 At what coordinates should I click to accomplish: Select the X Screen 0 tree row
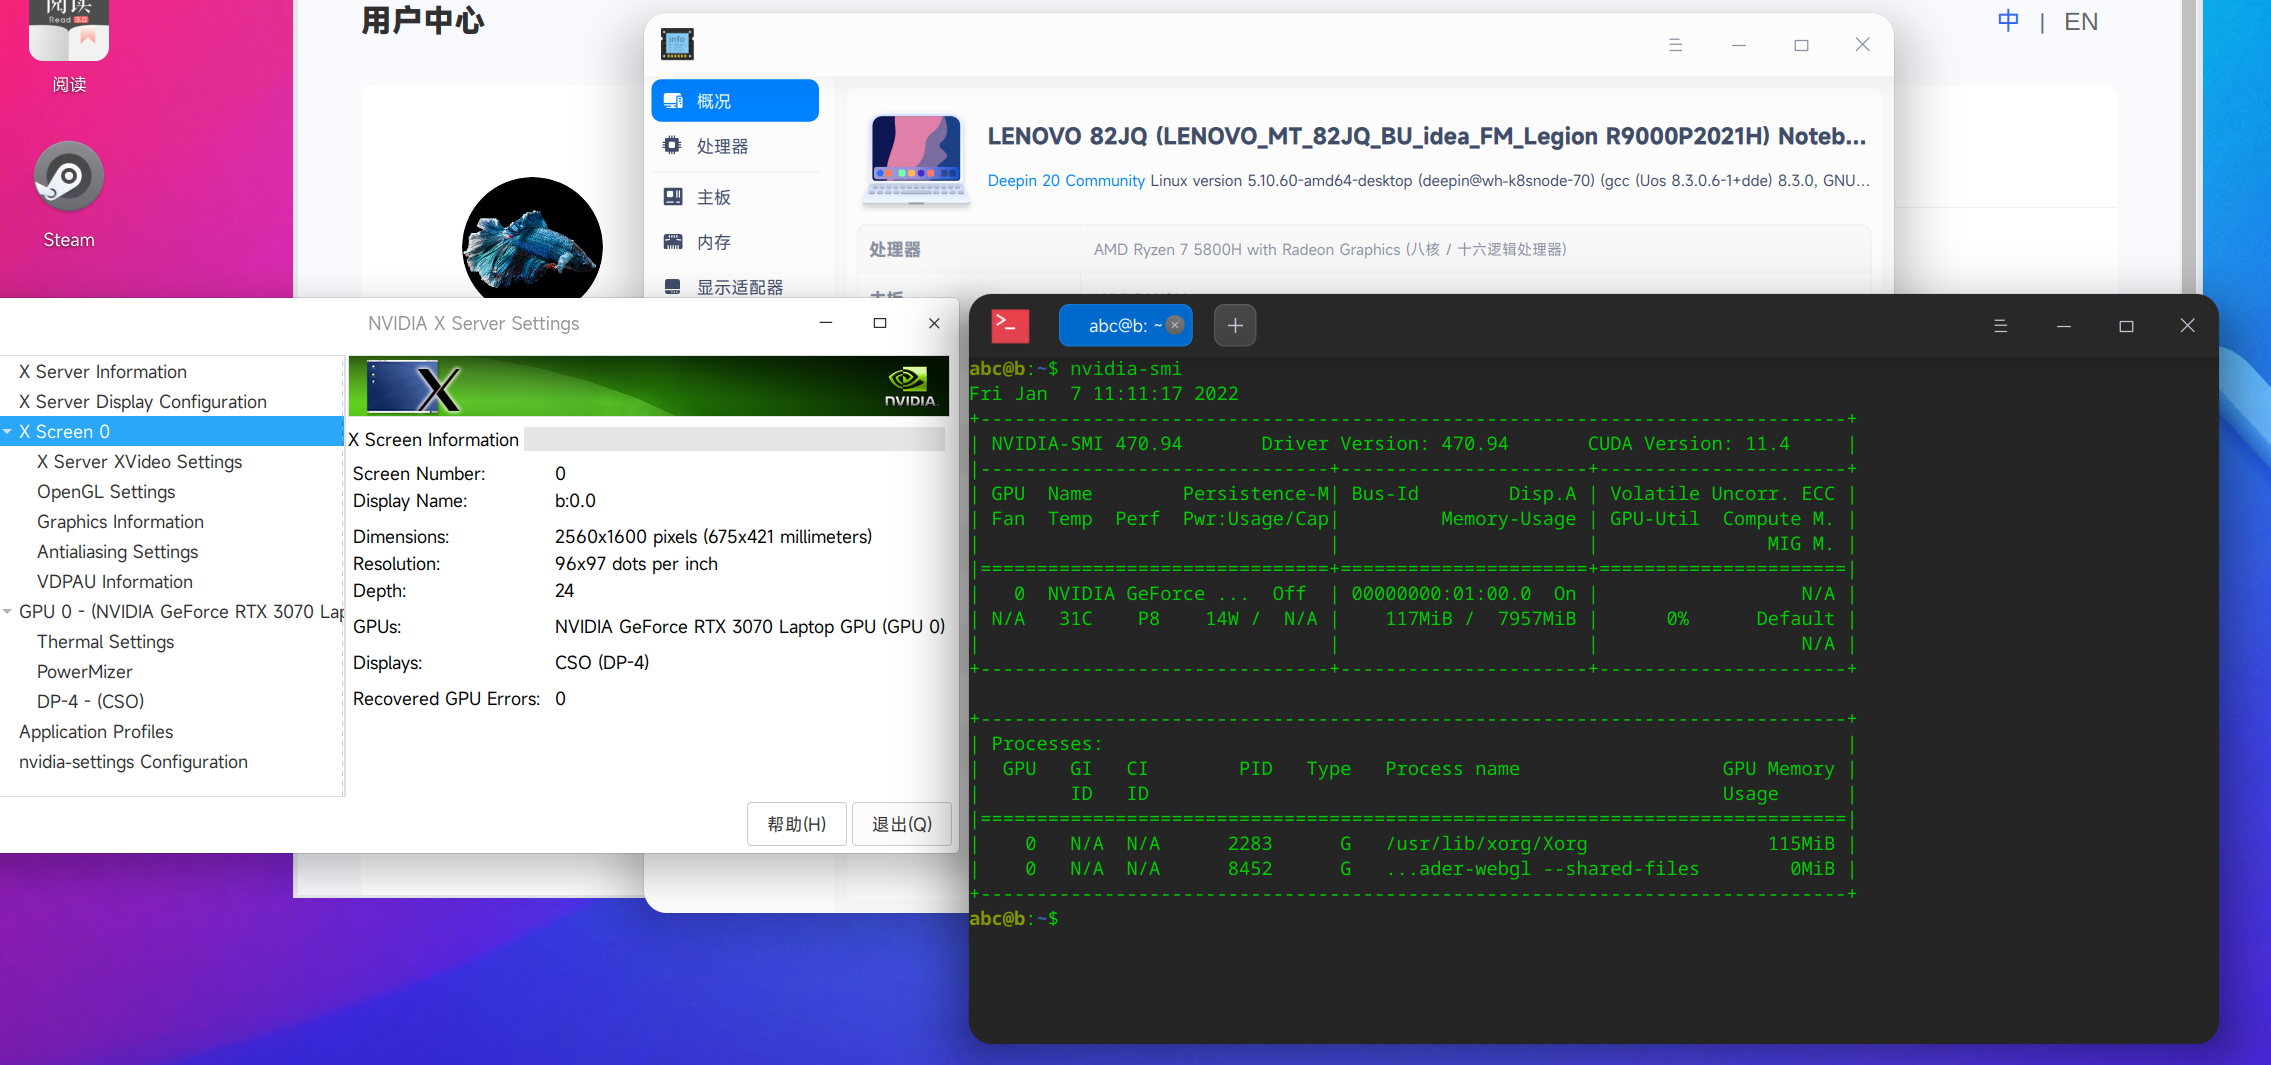tap(172, 432)
